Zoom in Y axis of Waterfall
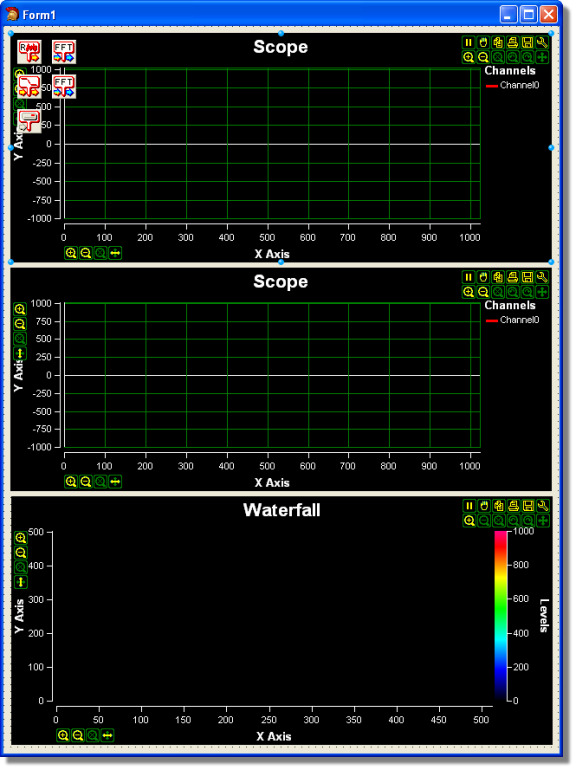This screenshot has height=771, width=576. (21, 538)
